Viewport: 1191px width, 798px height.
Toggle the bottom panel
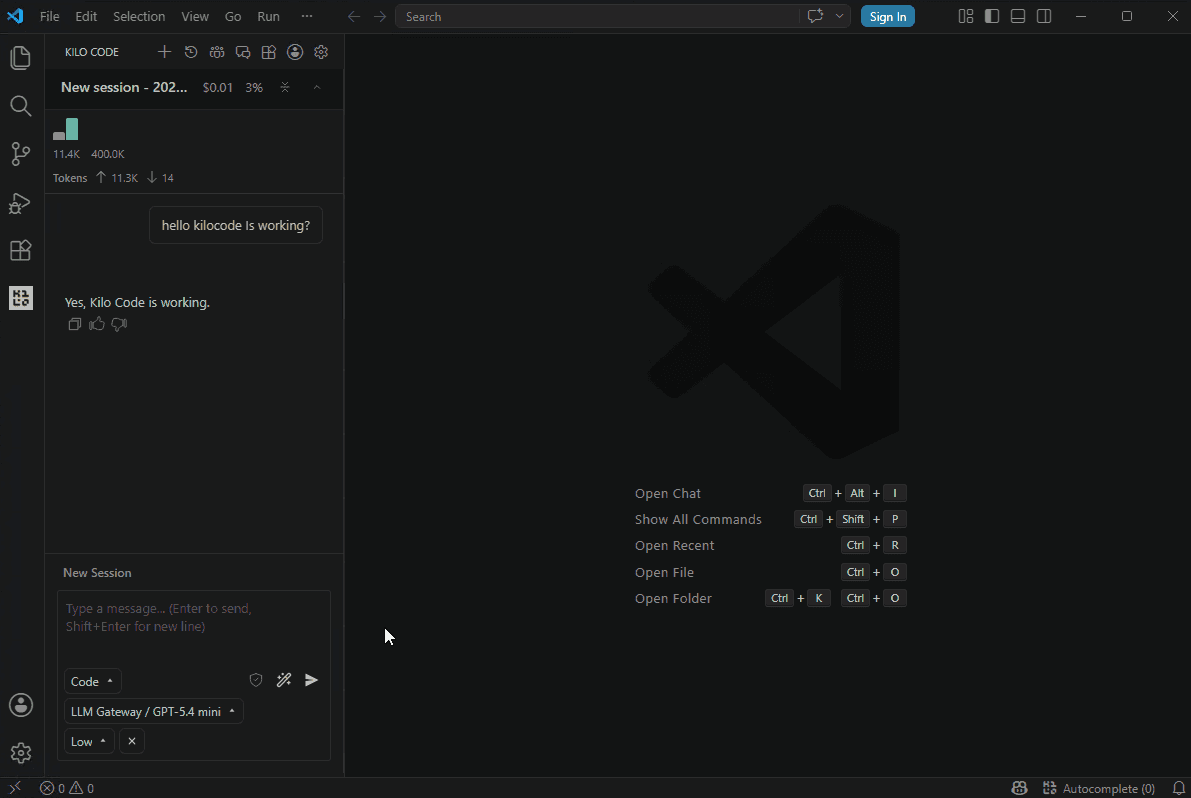coord(1018,16)
